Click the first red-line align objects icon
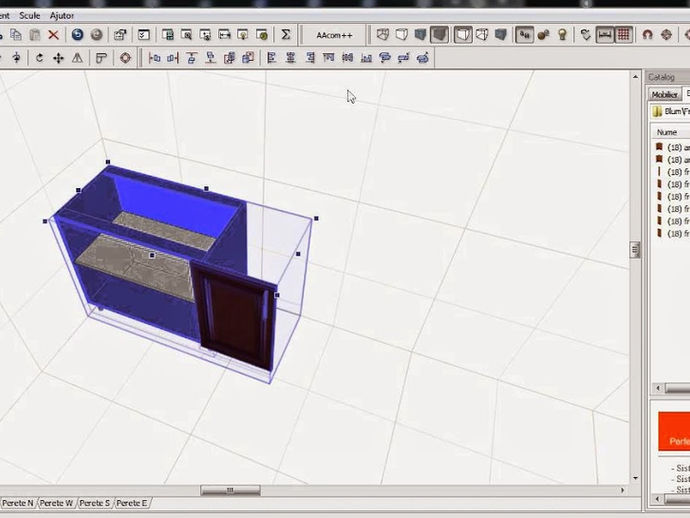 tap(154, 58)
